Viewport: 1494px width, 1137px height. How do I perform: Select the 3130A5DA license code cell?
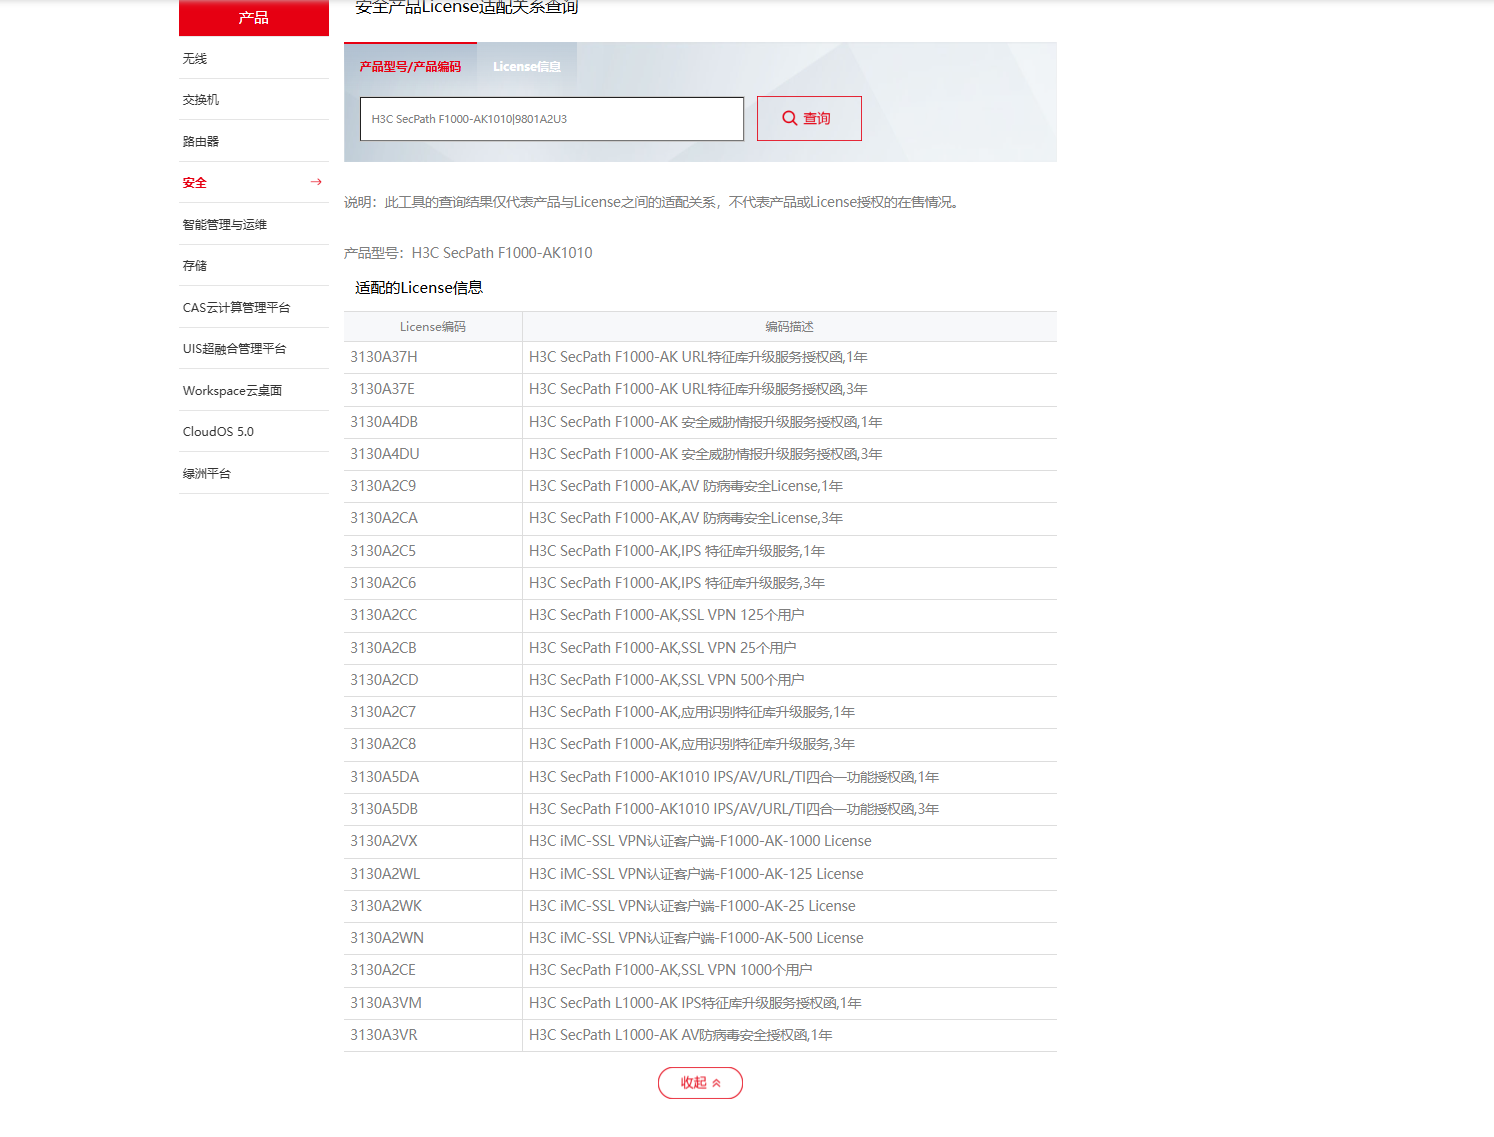385,777
